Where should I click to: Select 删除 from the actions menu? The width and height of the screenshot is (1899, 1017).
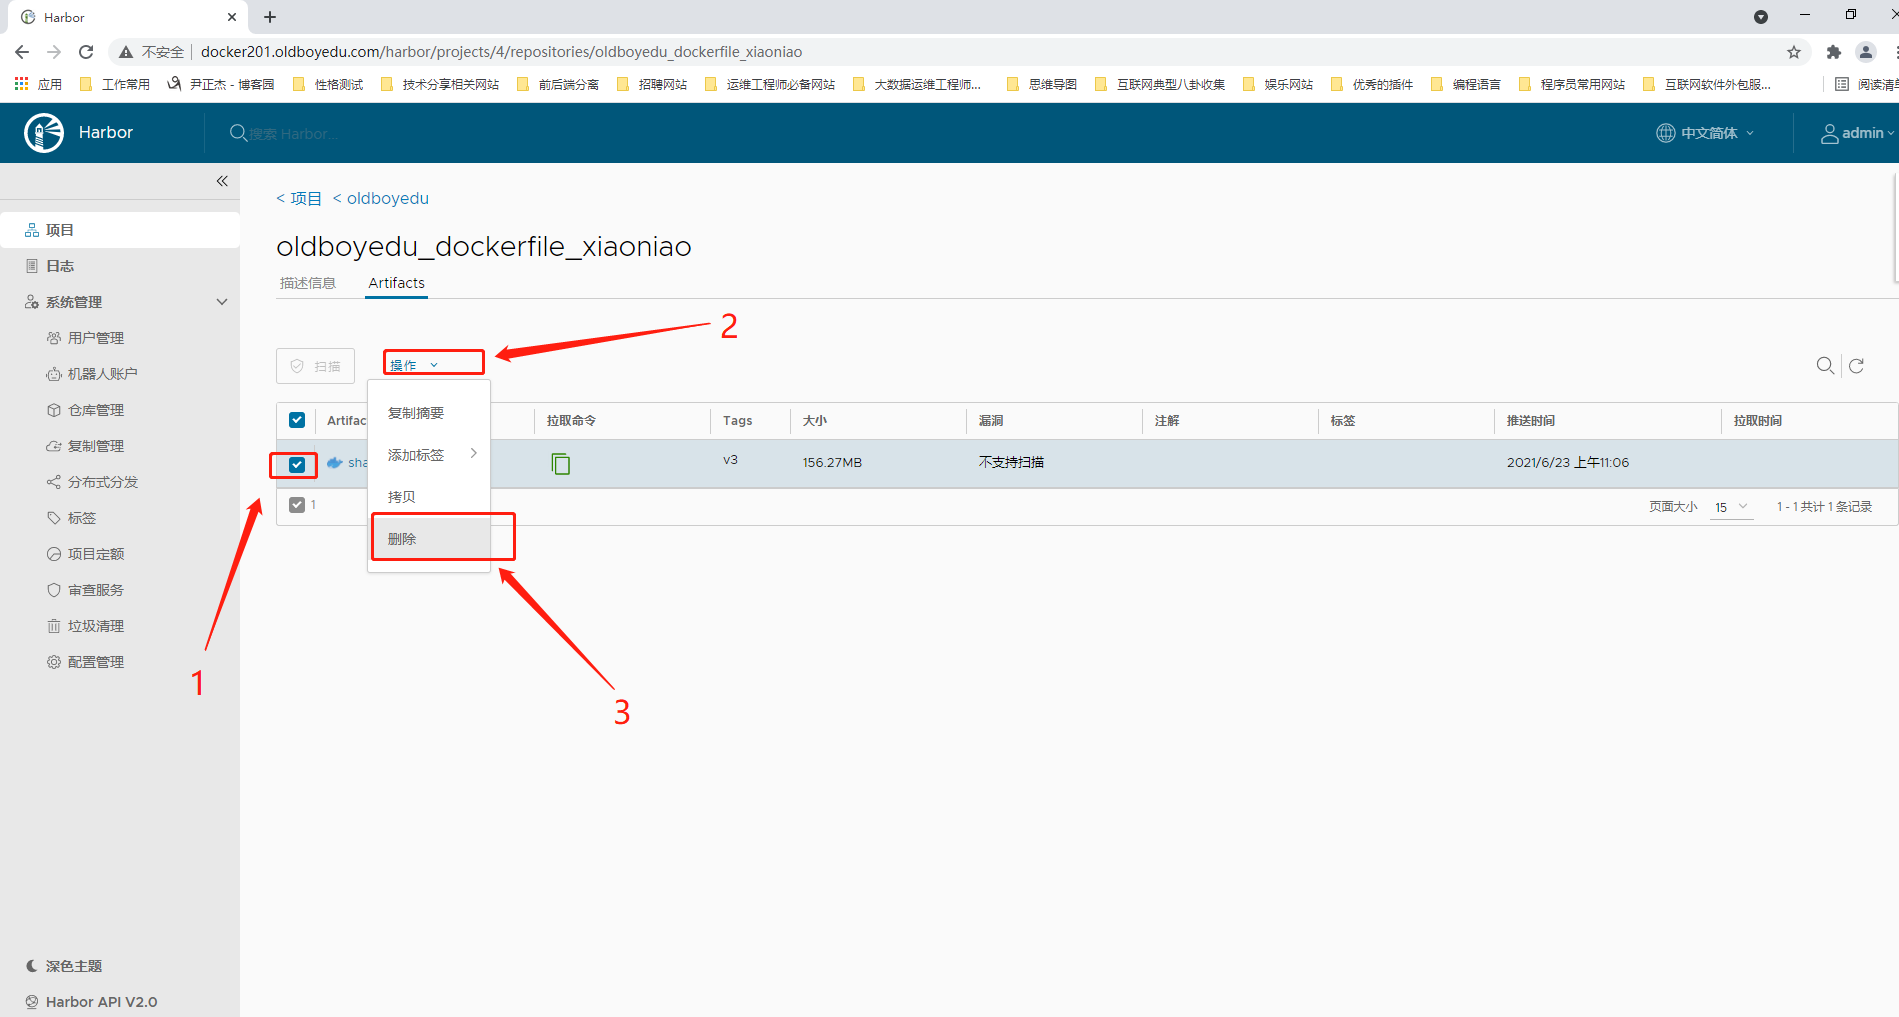click(x=402, y=539)
